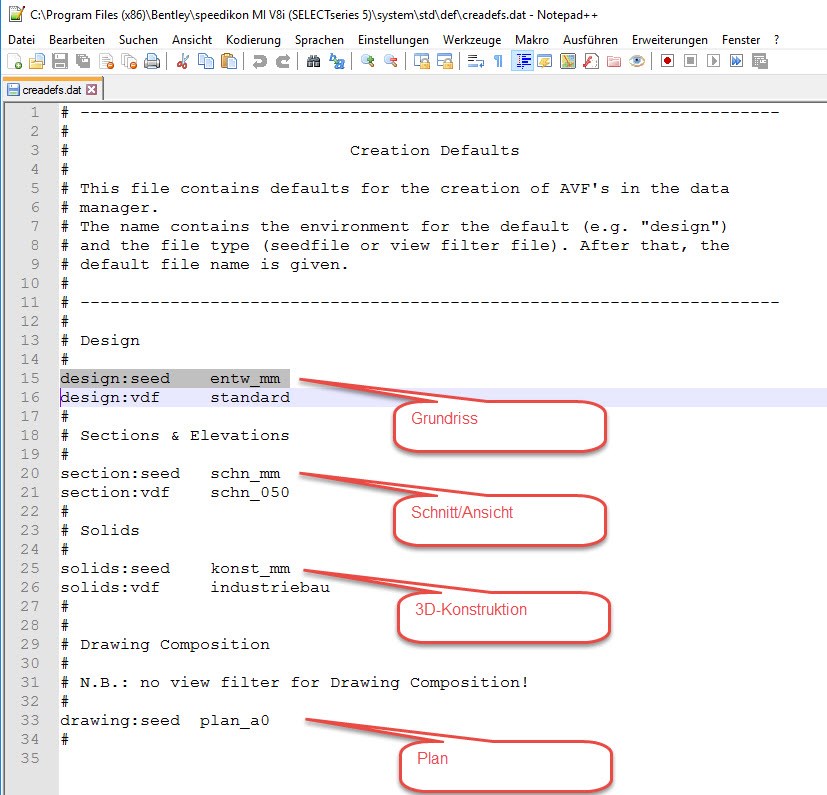Open the Werkzeuge menu
The height and width of the screenshot is (795, 827).
point(472,40)
